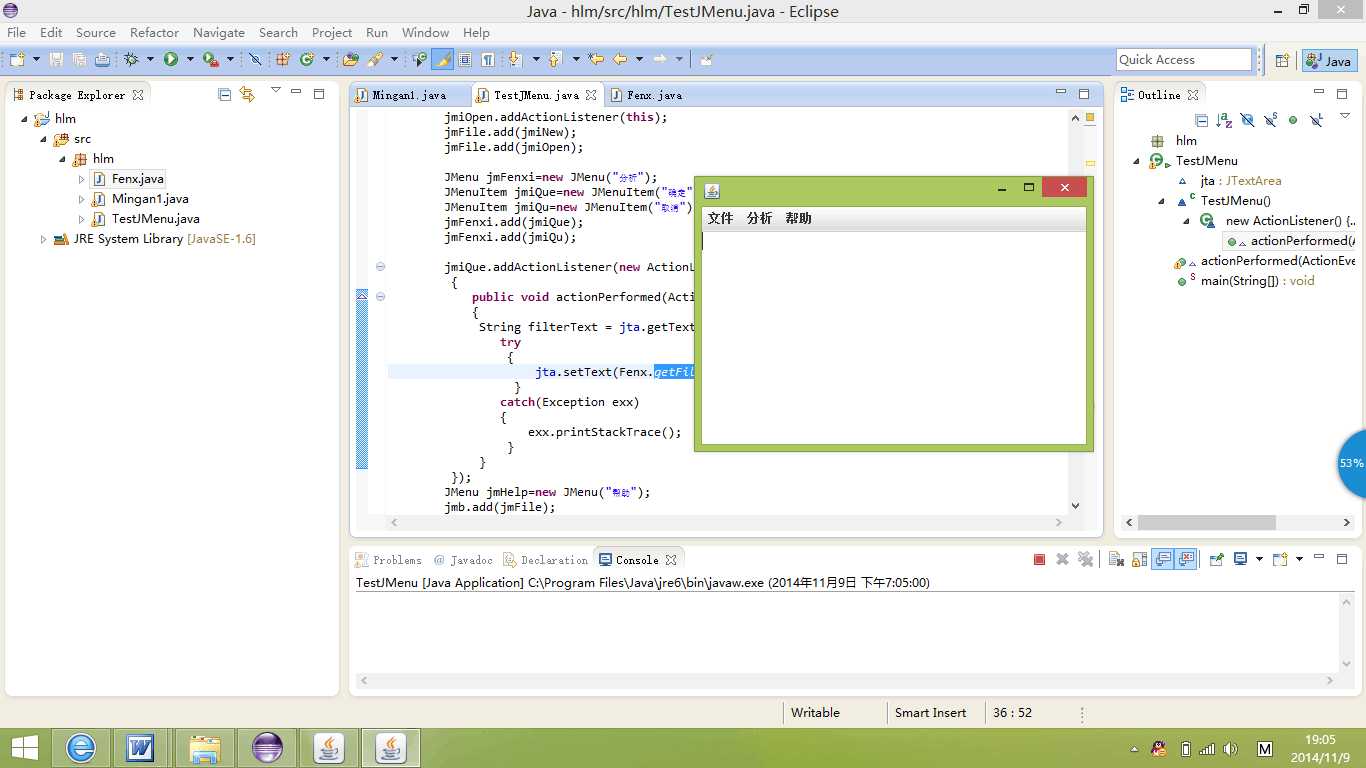Image resolution: width=1366 pixels, height=768 pixels.
Task: Toggle Hide Static Fields and Methods in the Outline
Action: [1270, 120]
